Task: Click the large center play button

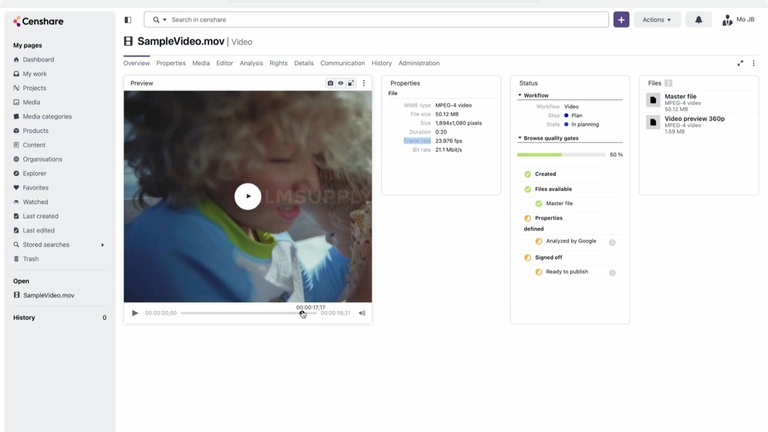Action: (248, 196)
